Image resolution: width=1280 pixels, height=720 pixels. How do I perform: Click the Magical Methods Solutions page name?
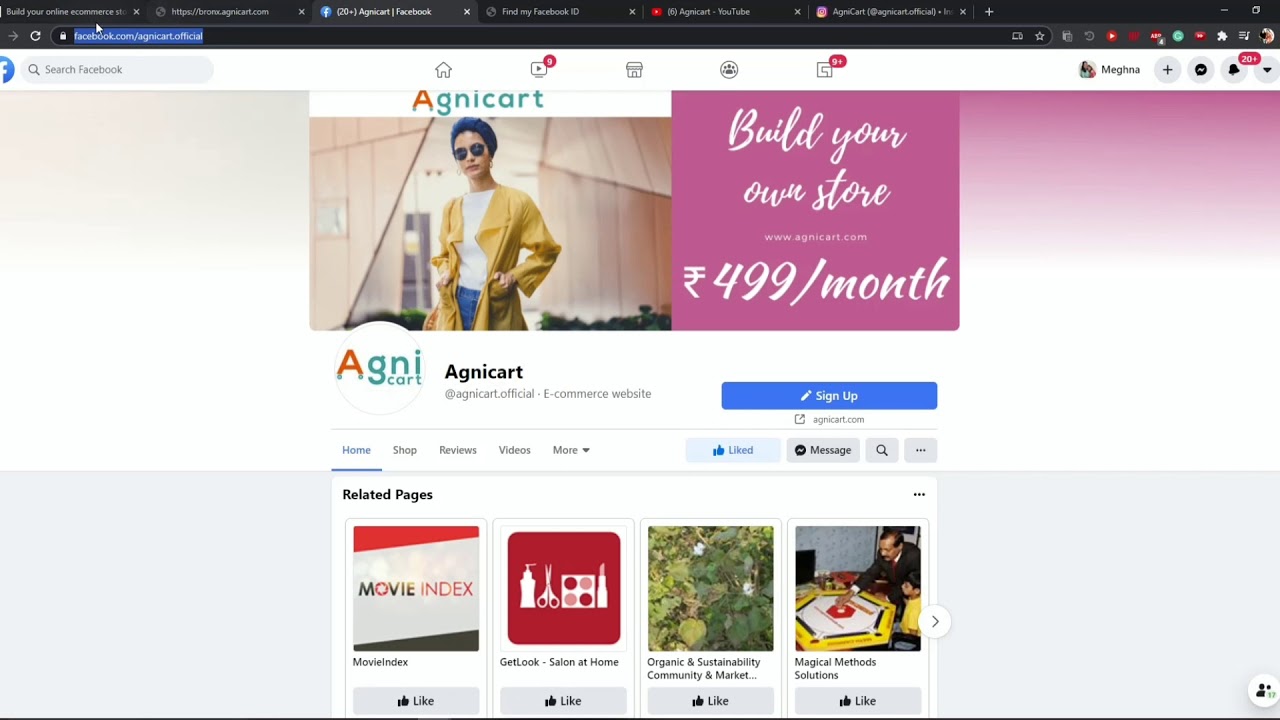point(835,669)
